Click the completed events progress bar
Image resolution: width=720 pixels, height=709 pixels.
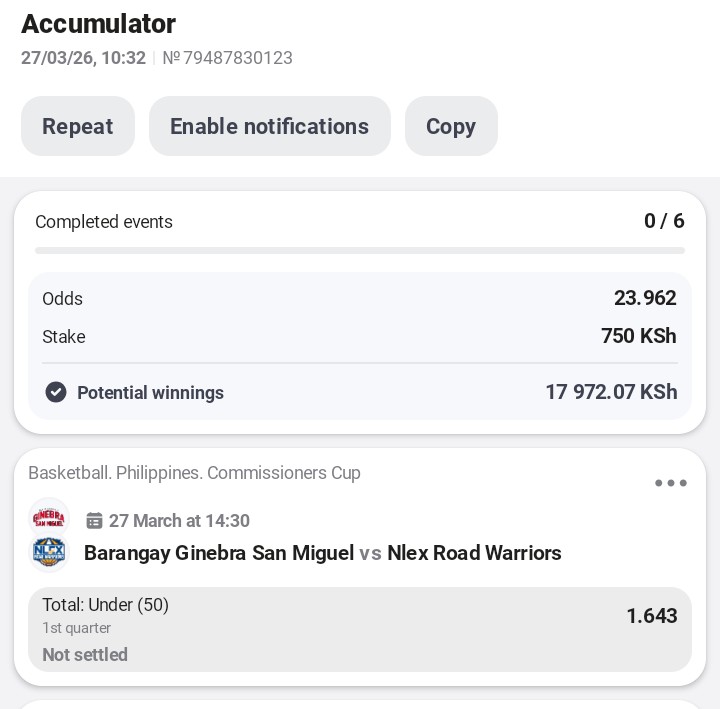point(360,250)
